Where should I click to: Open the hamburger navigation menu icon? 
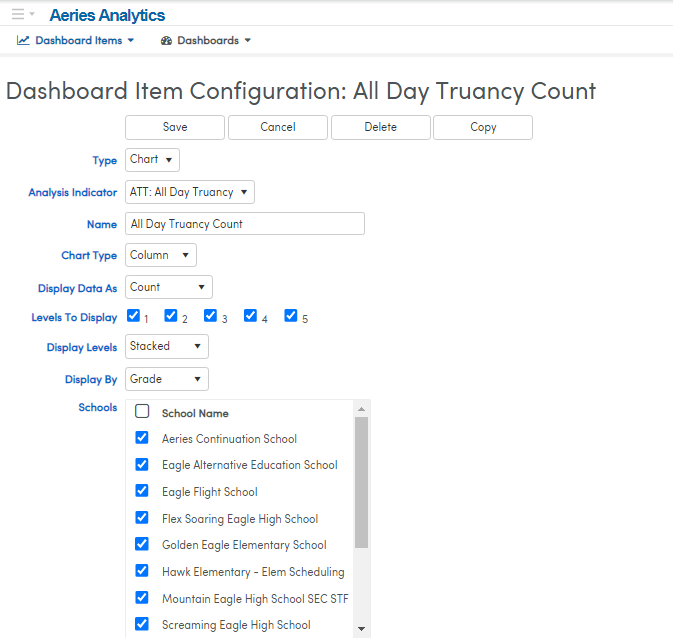(x=18, y=14)
